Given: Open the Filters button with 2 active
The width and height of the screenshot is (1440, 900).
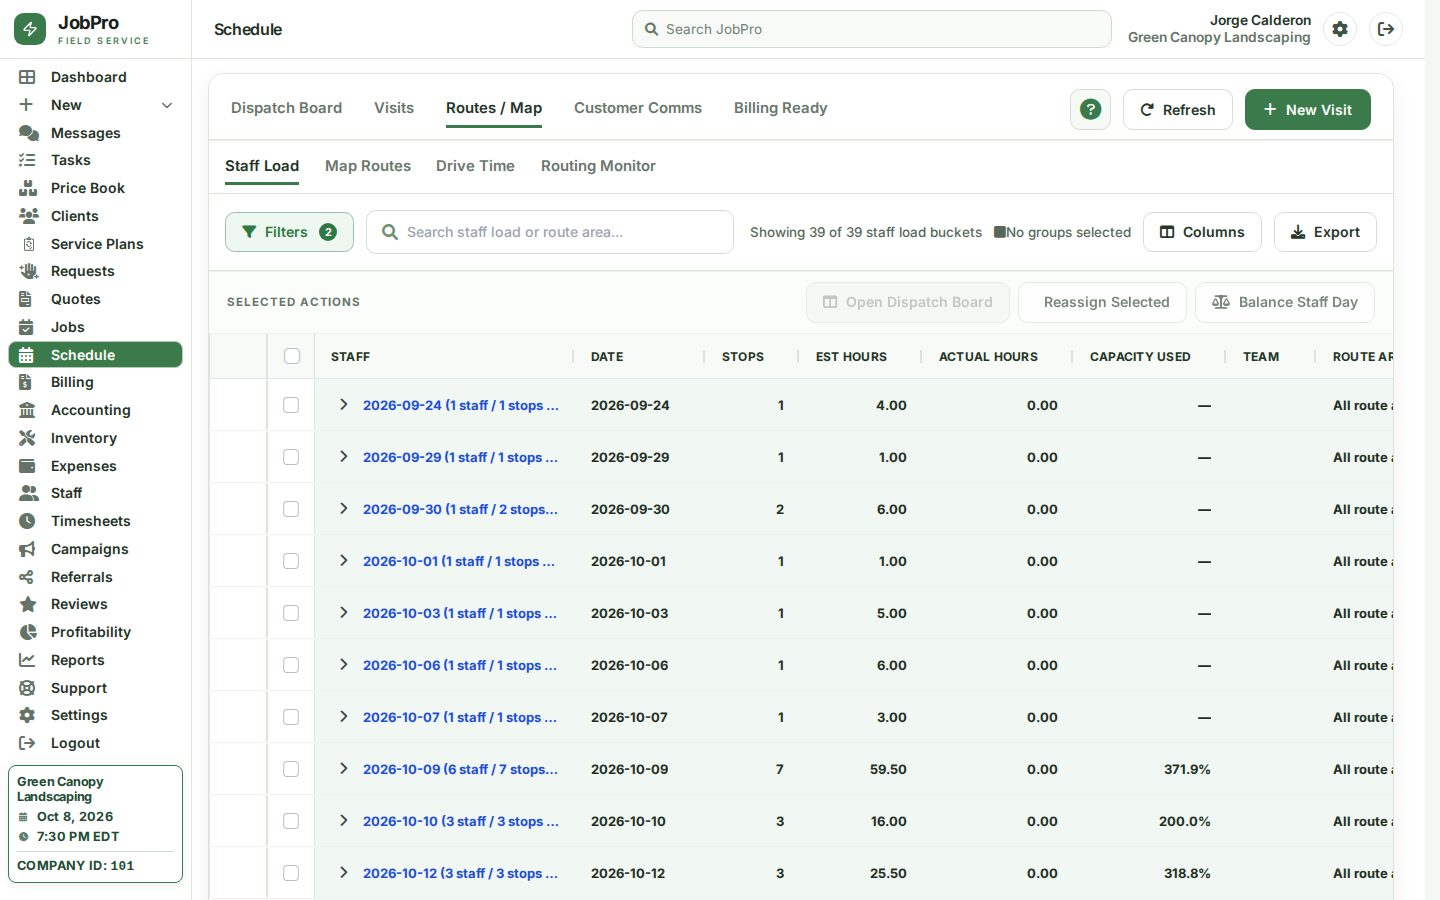Looking at the screenshot, I should [x=289, y=232].
